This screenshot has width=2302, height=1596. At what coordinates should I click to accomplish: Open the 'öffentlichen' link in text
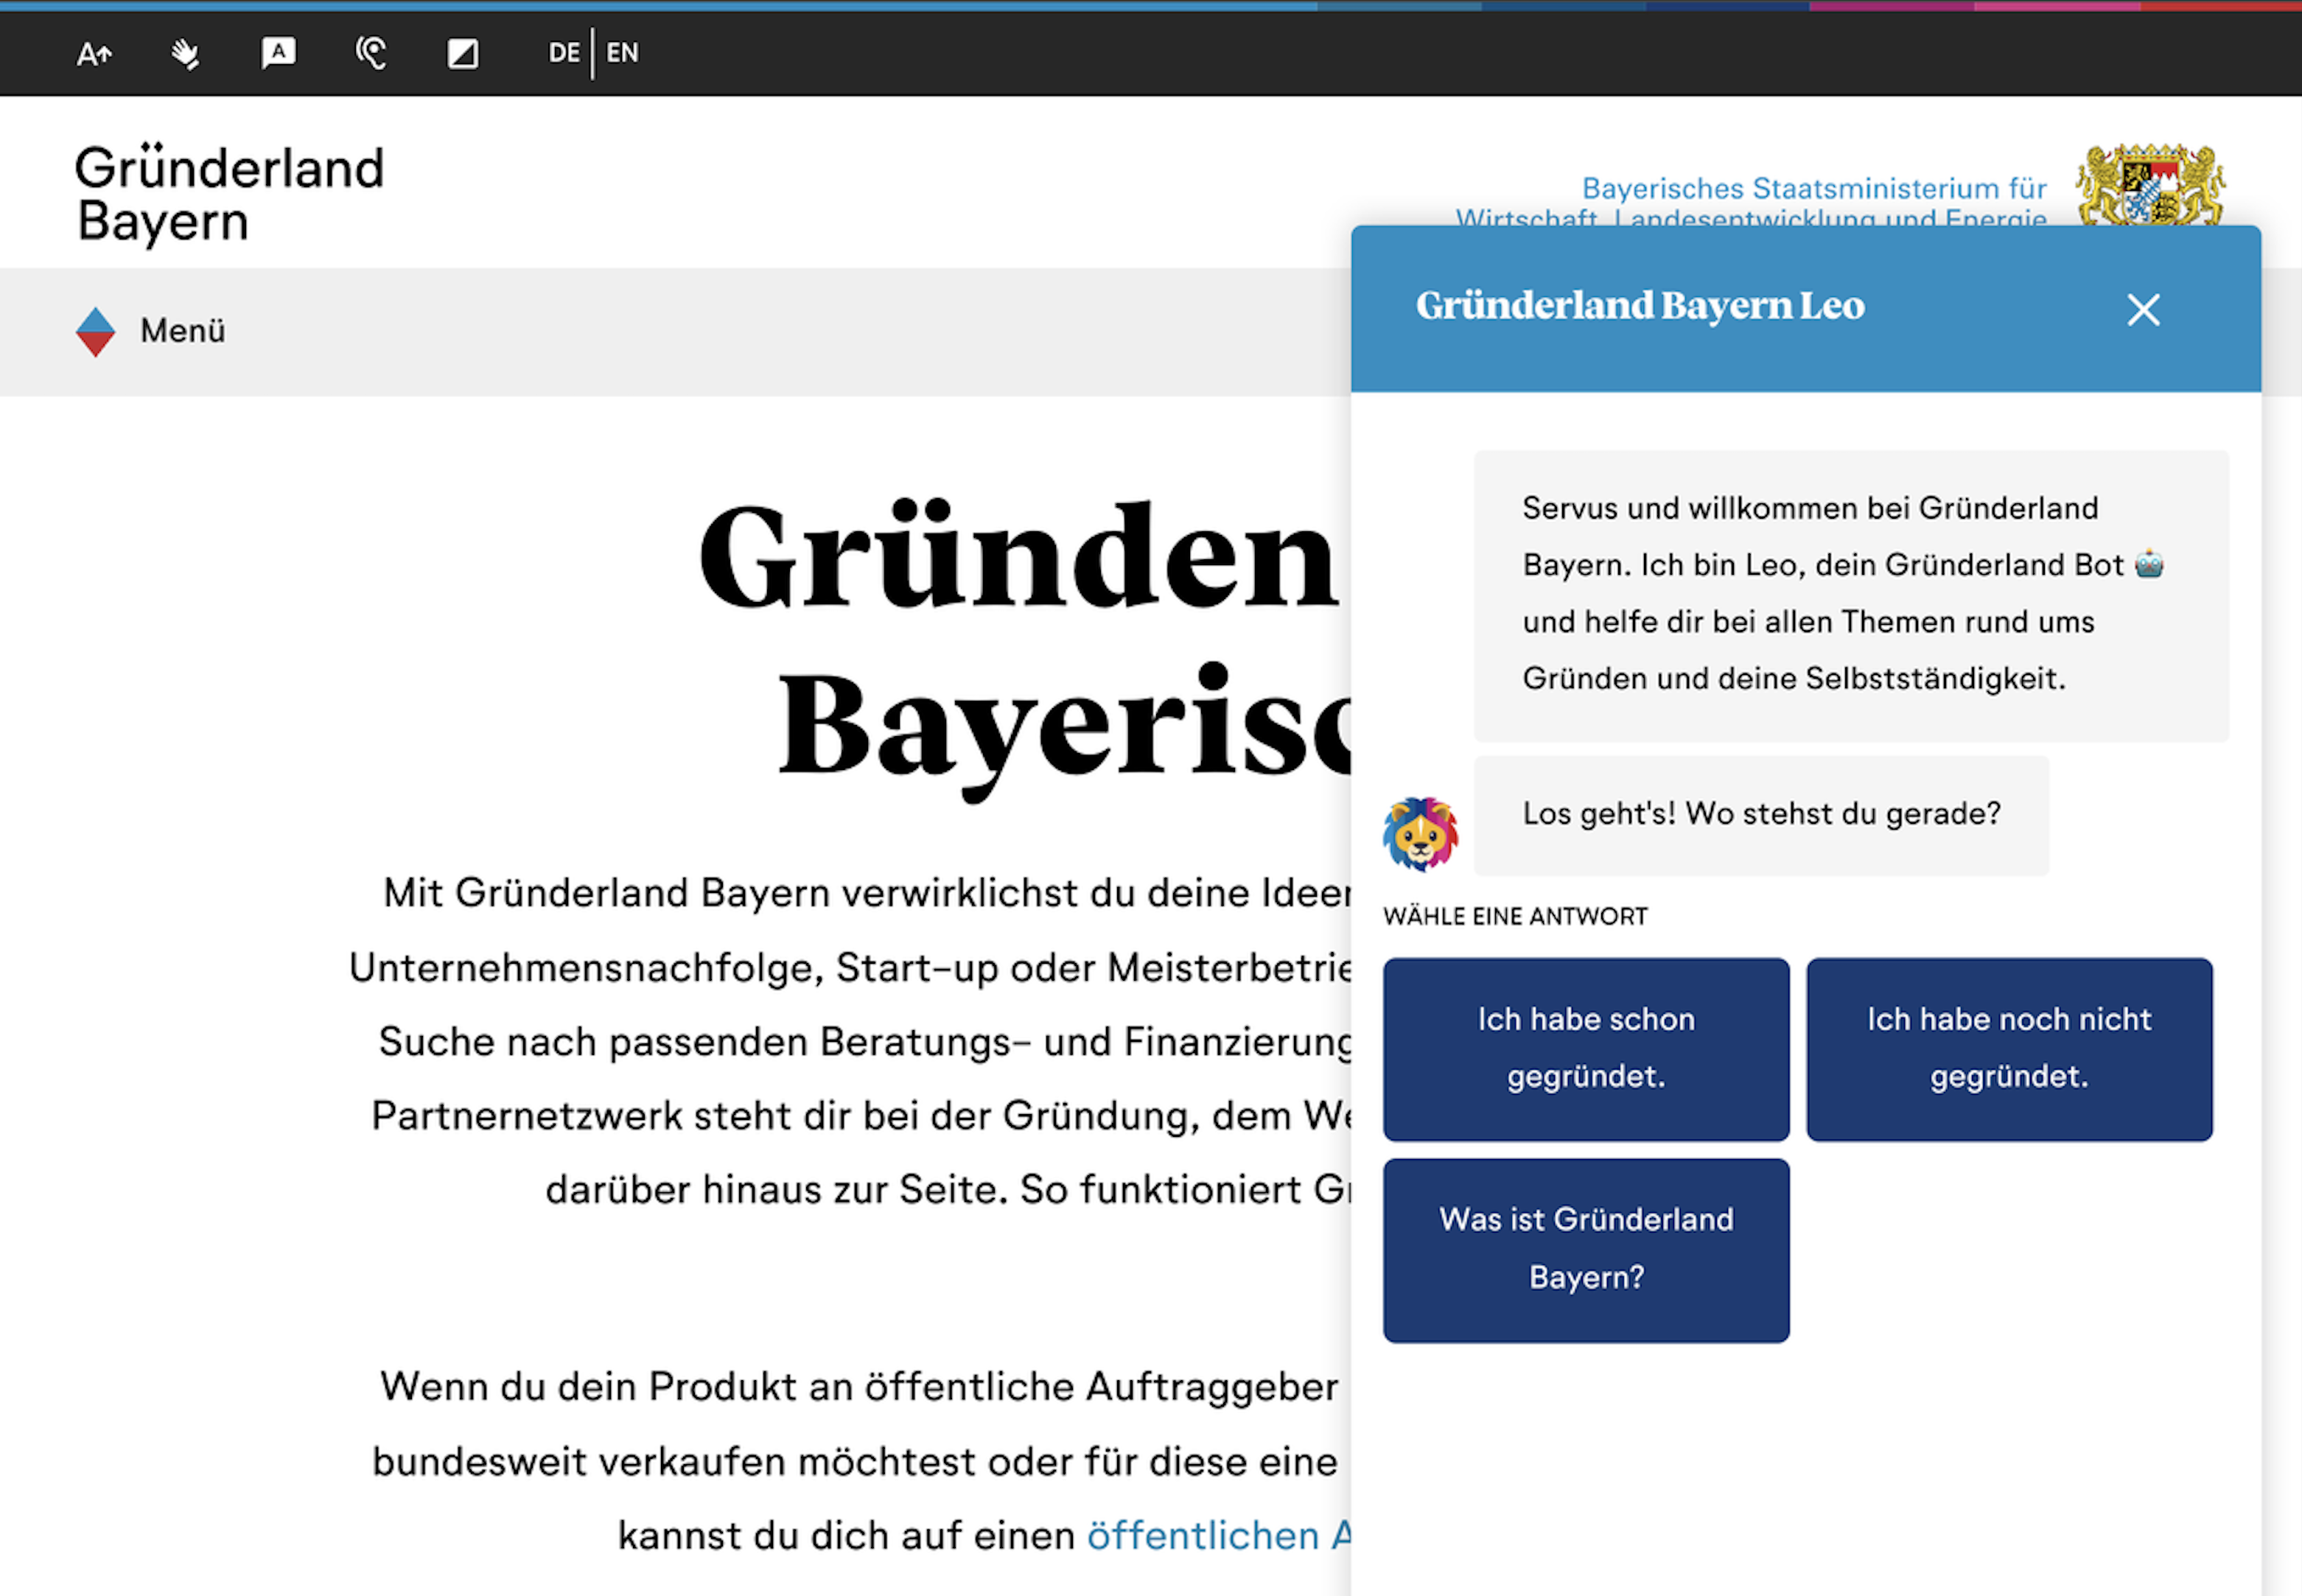coord(1203,1536)
